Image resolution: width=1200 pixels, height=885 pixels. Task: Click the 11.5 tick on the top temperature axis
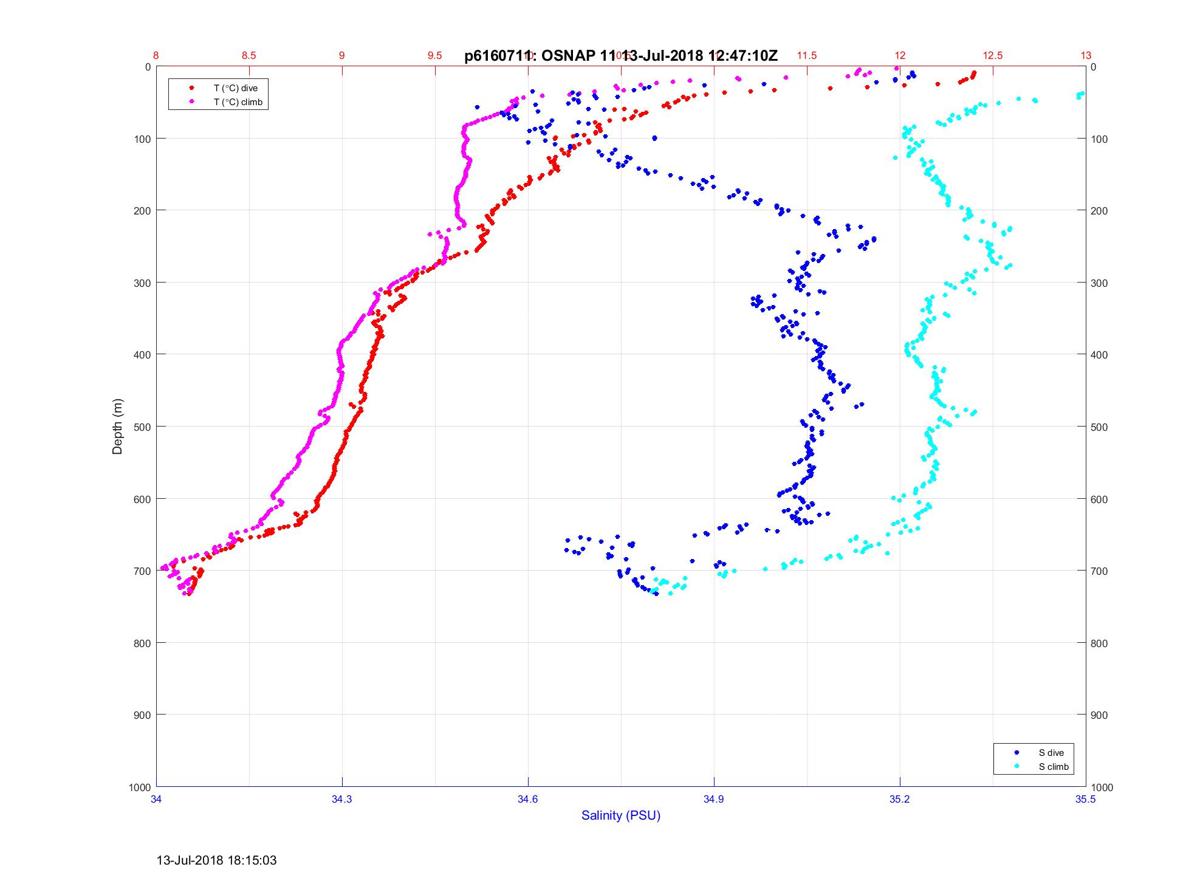tap(806, 56)
